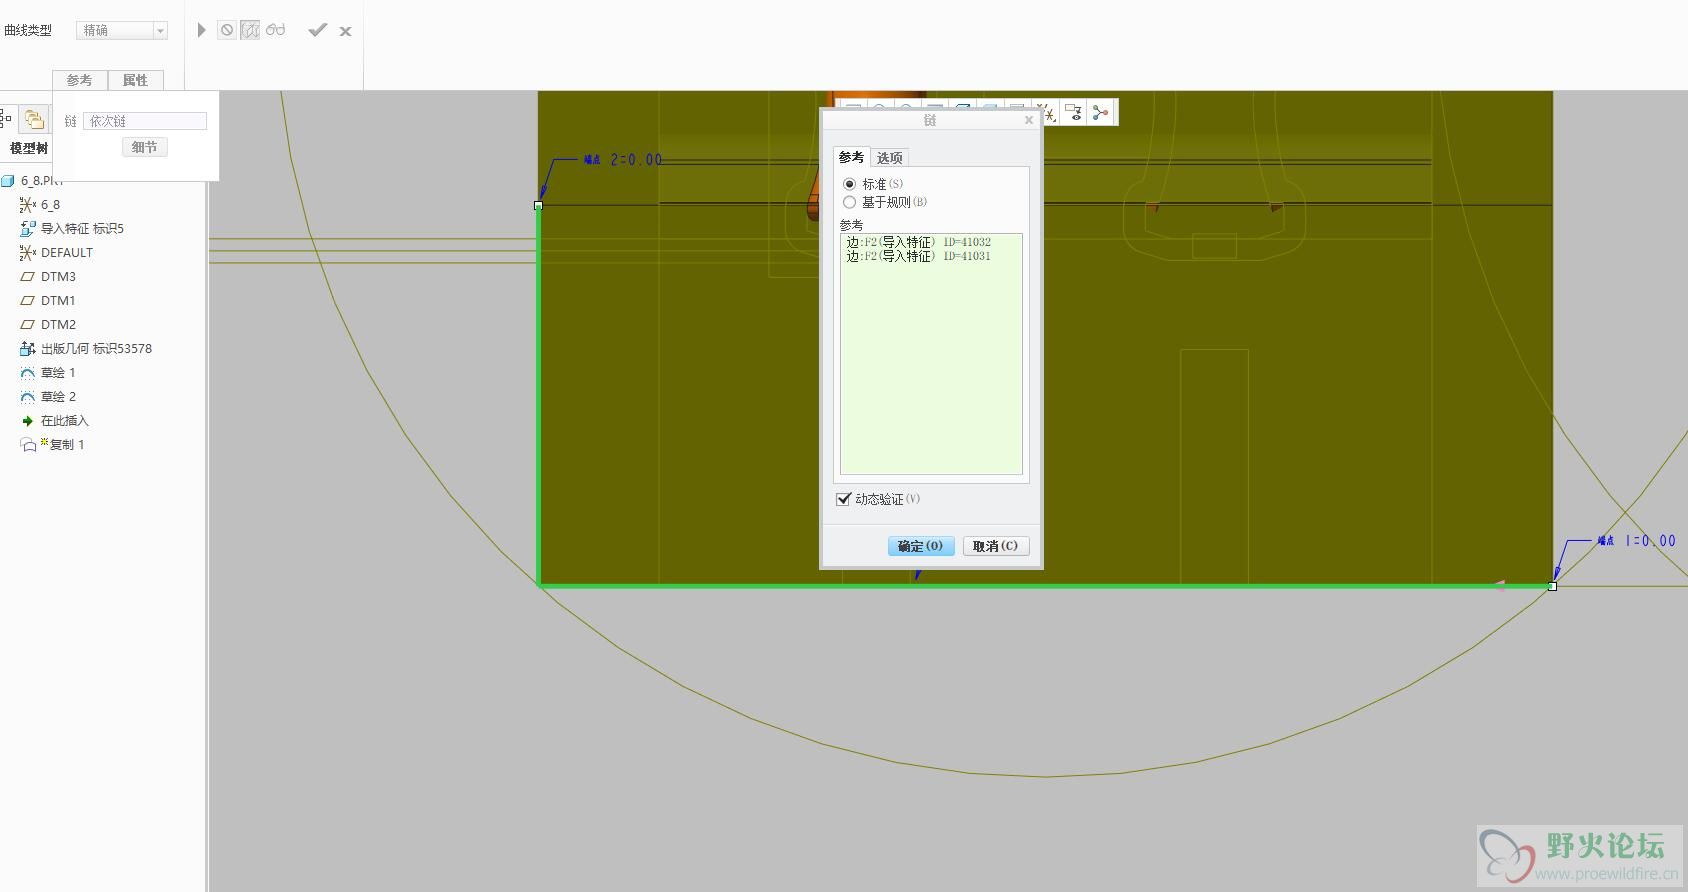Open the 属性 tab in the dashboard
1688x892 pixels.
point(135,80)
